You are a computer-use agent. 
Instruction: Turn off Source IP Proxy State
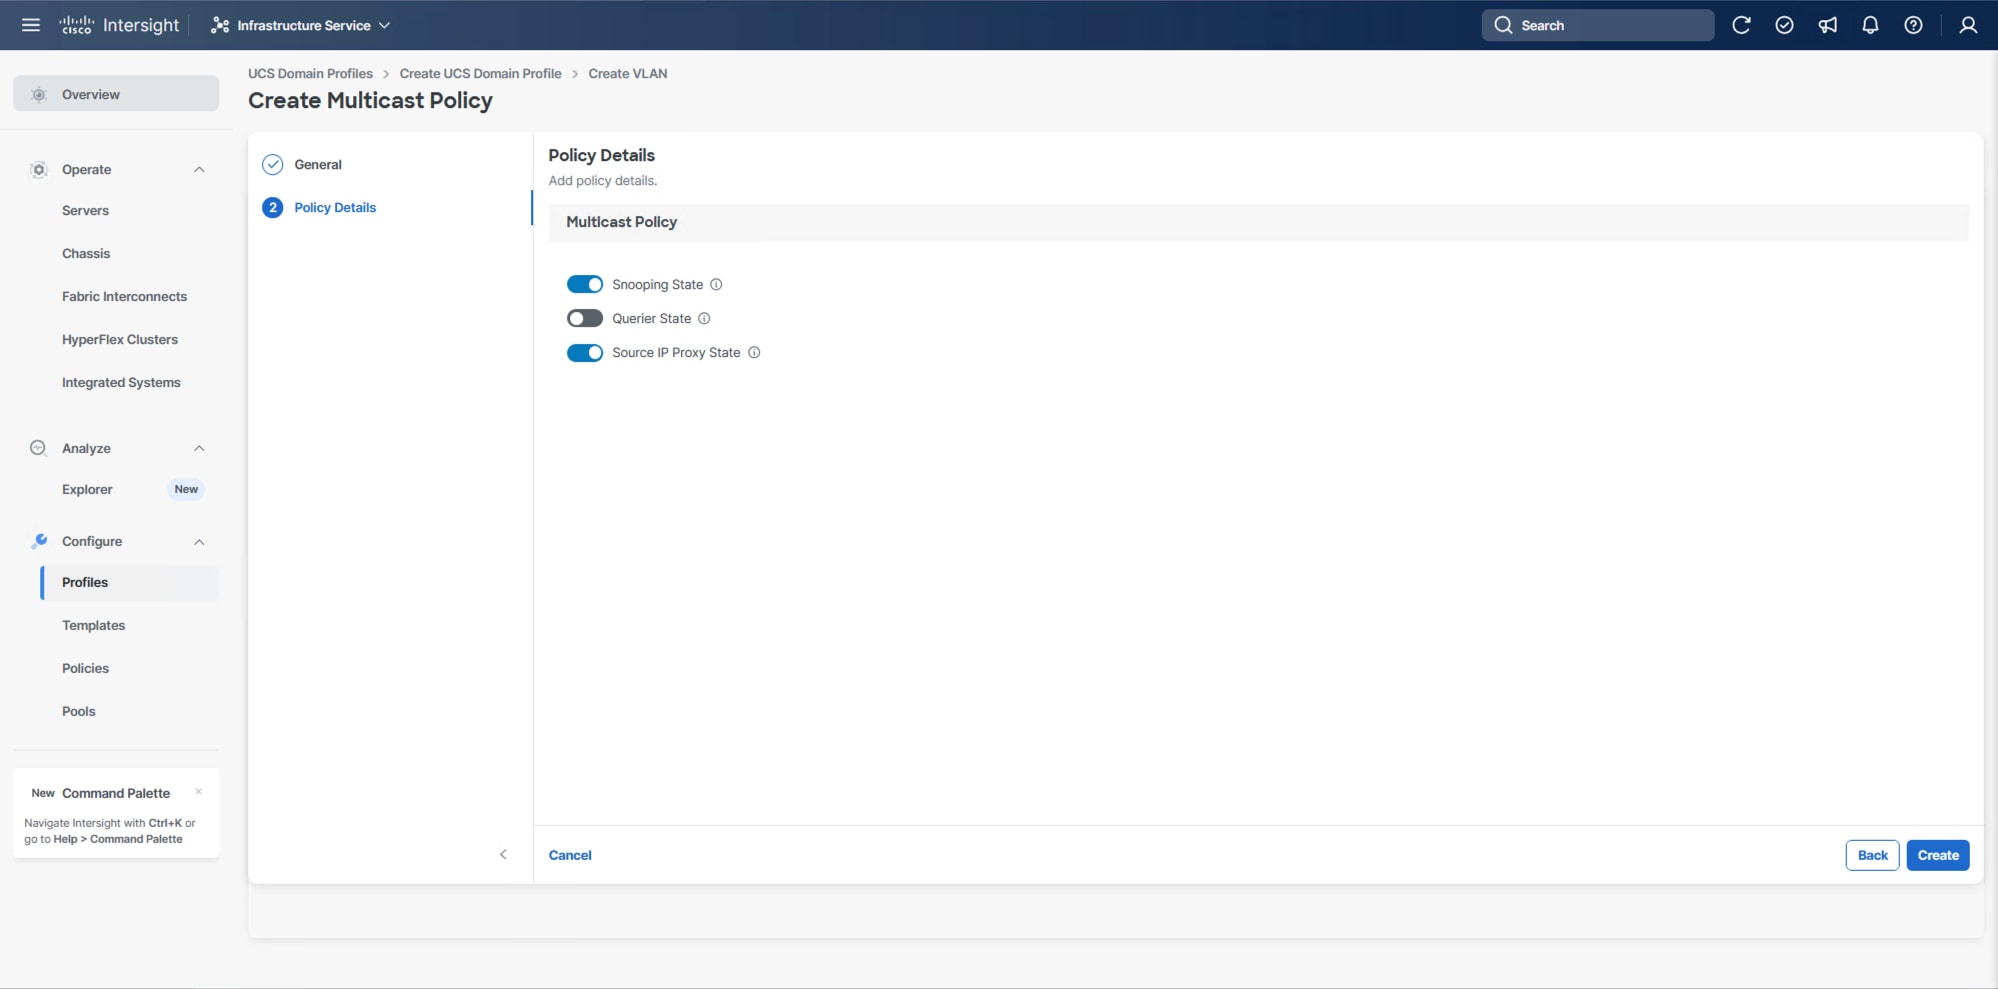585,352
